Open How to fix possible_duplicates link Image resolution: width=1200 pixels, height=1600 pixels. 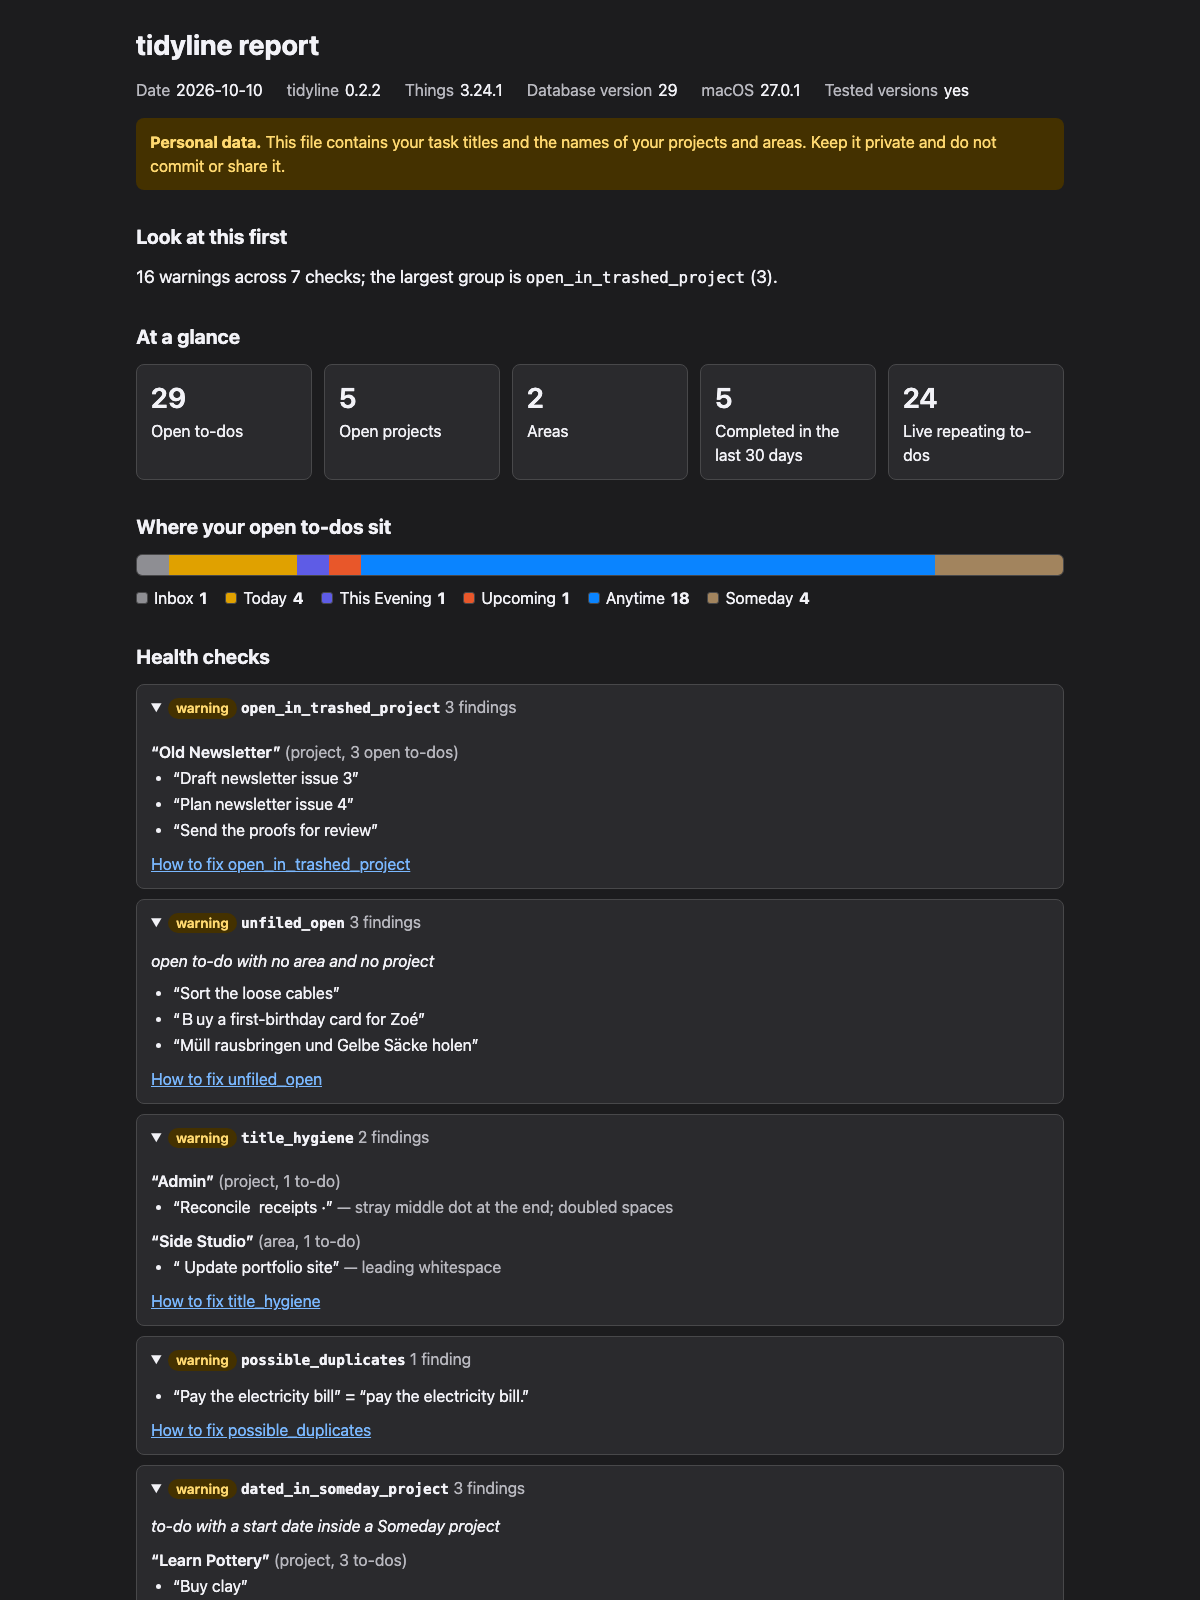260,1430
